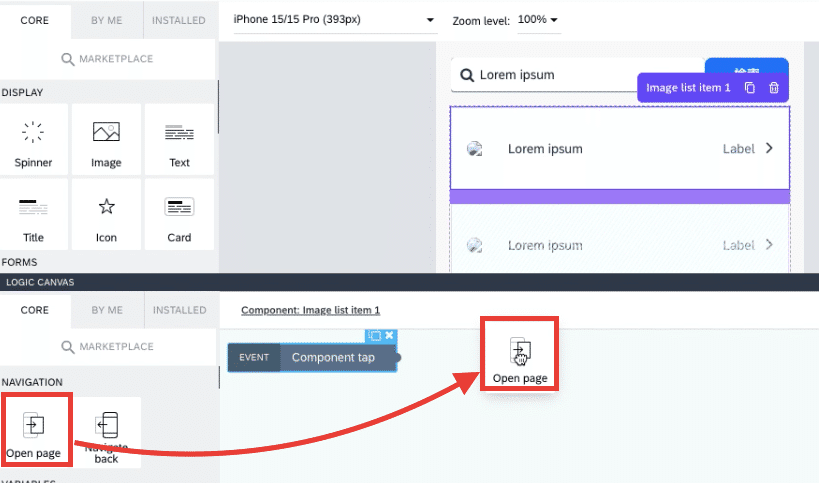
Task: Delete Image list item 1 with trash icon
Action: 774,88
